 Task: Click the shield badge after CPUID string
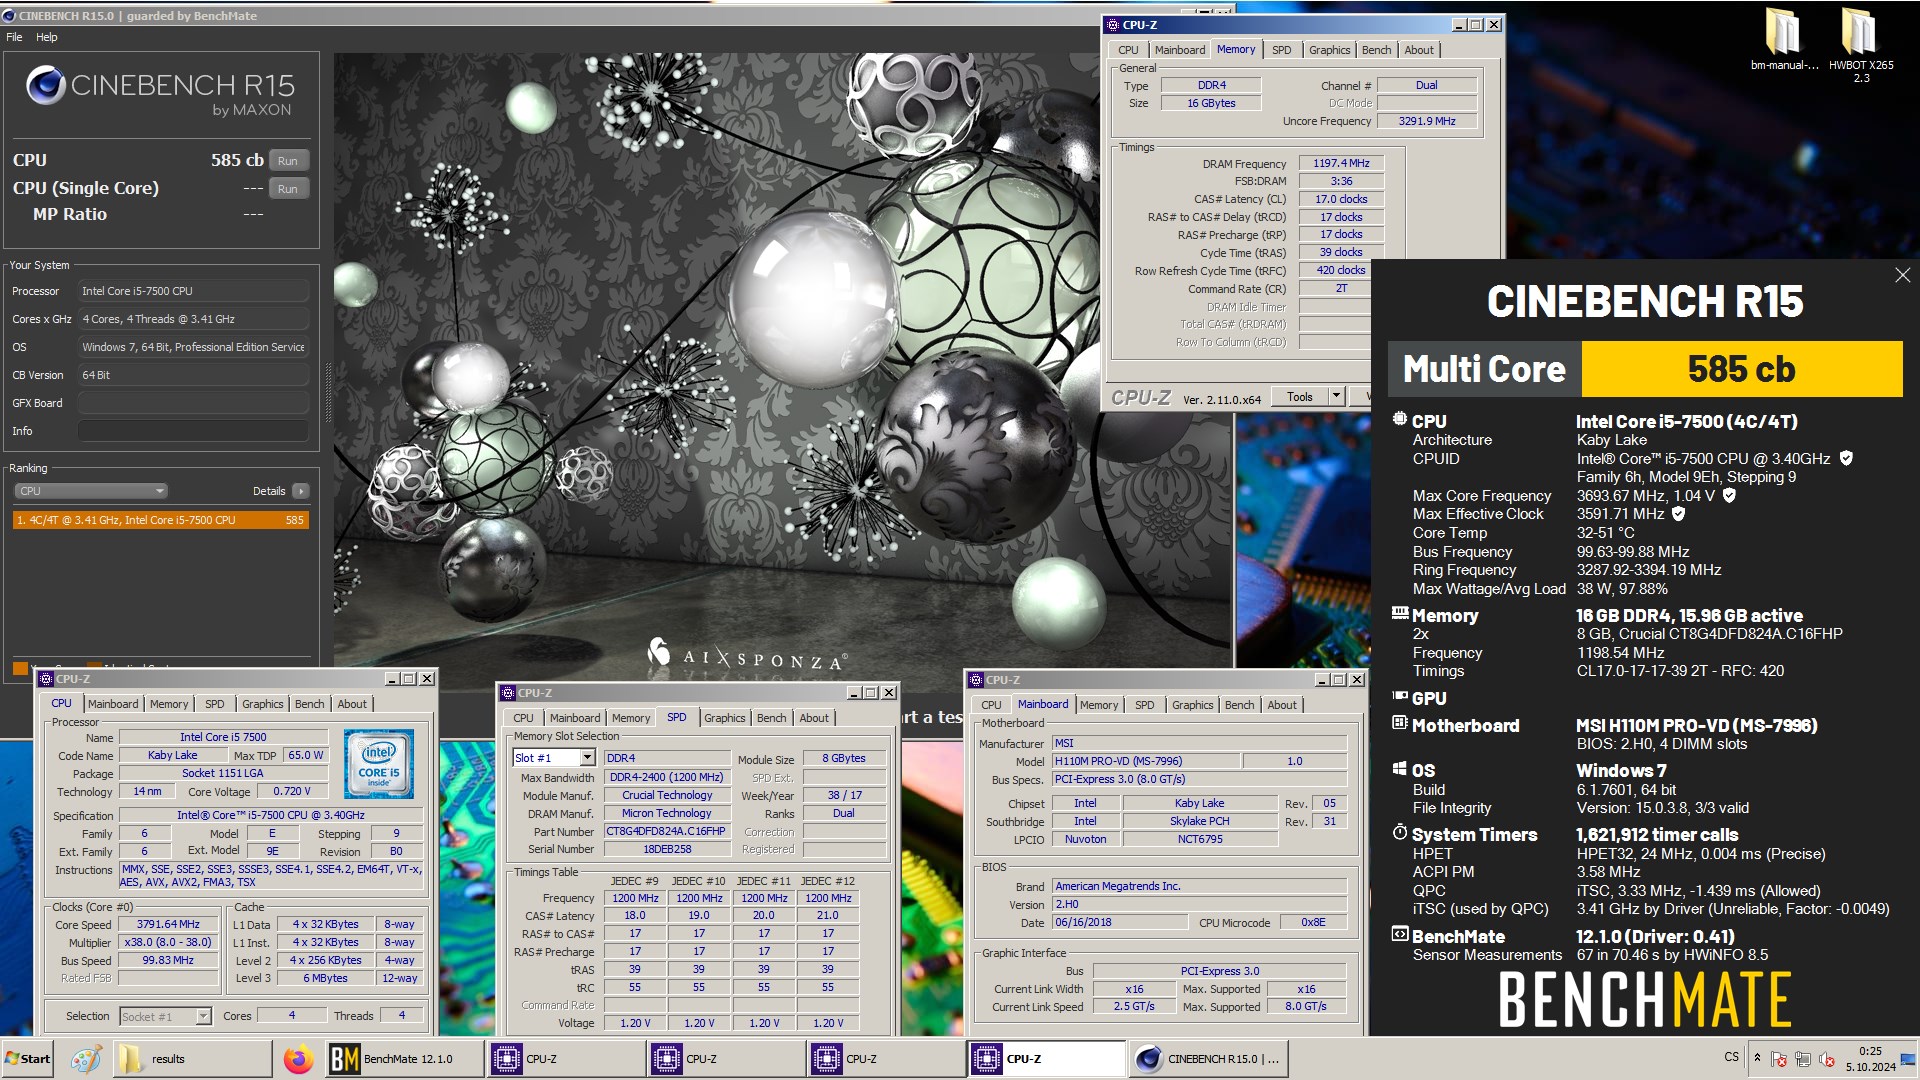[1846, 458]
